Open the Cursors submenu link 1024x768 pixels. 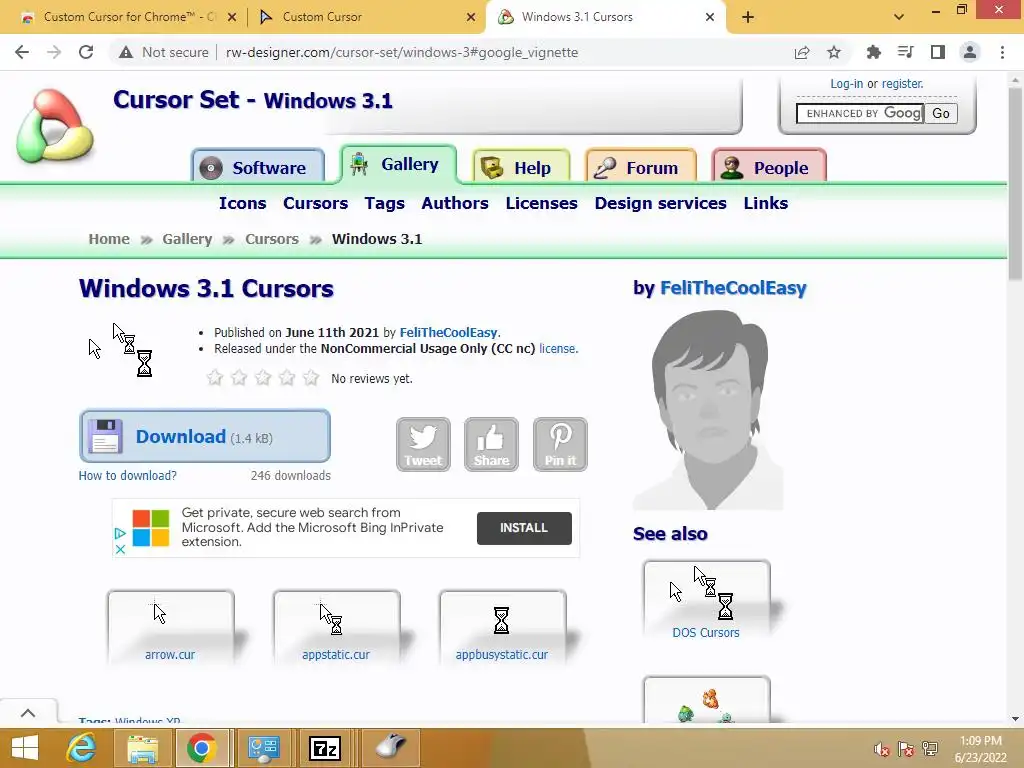[315, 203]
